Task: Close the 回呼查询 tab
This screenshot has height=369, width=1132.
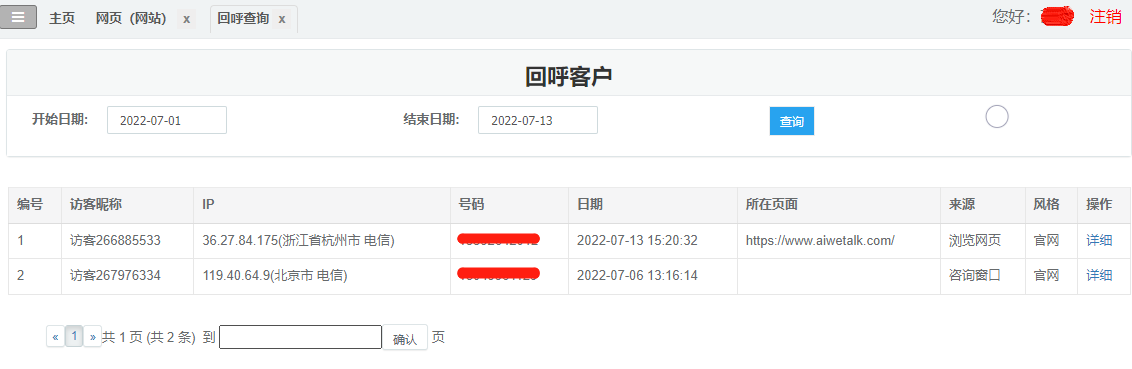Action: click(x=282, y=19)
